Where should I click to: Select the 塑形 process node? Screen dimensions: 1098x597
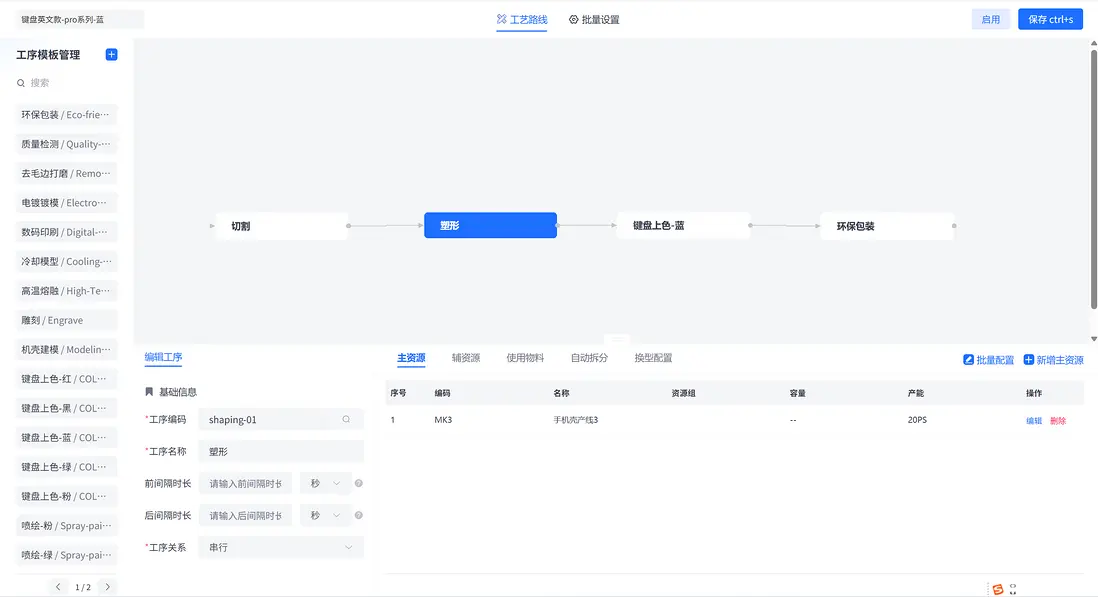click(490, 225)
